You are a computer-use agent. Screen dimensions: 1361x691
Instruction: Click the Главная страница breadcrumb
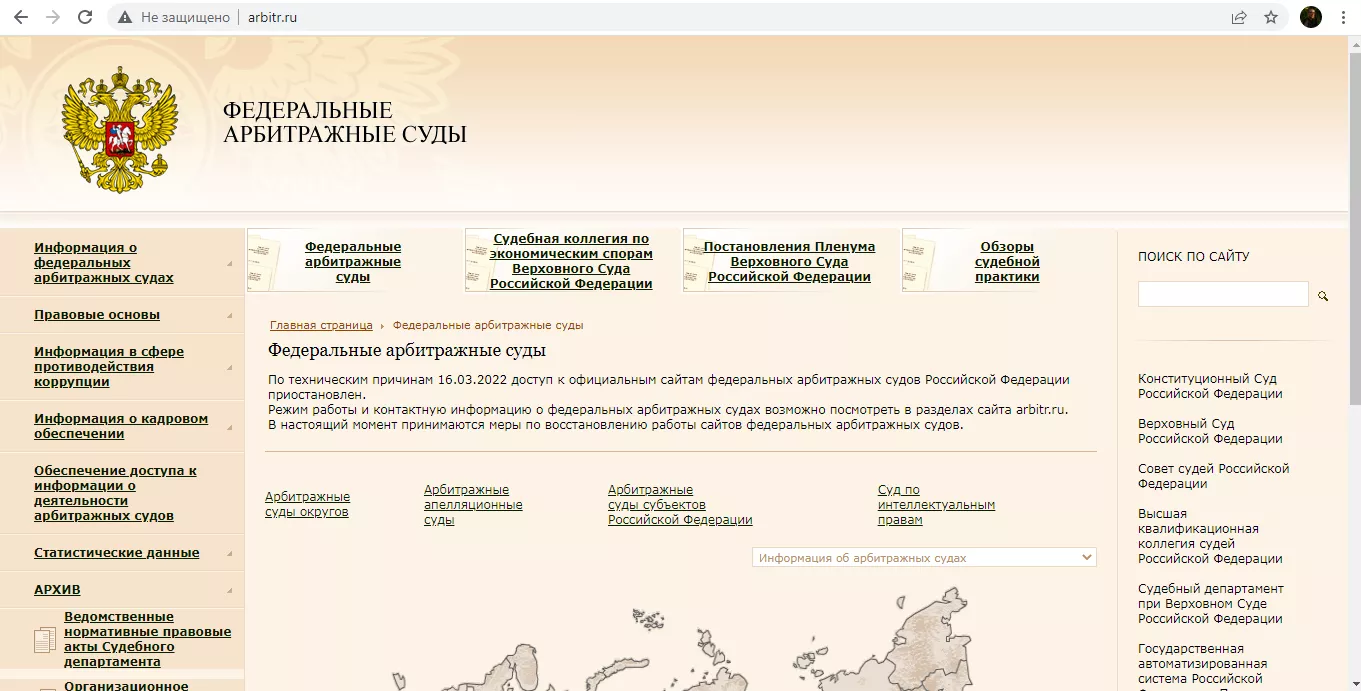click(320, 326)
